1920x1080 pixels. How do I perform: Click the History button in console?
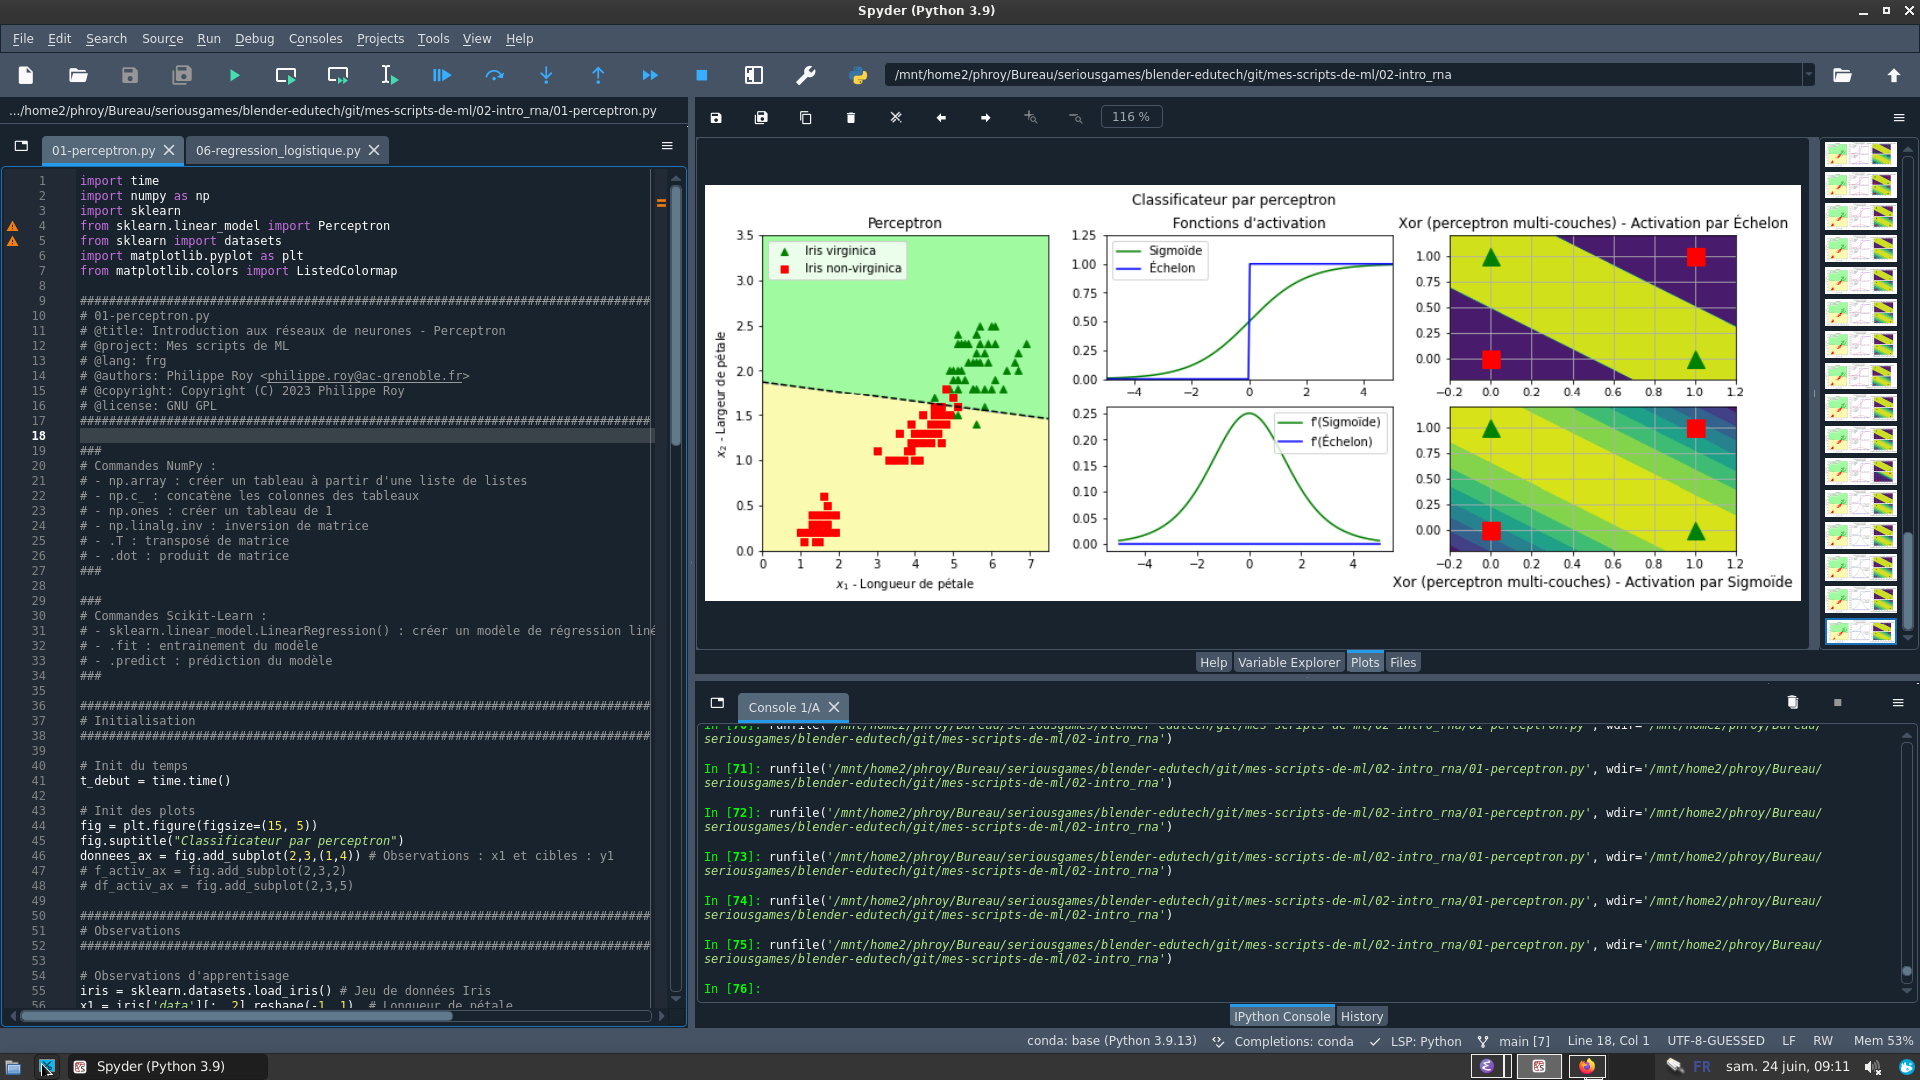[1361, 1014]
